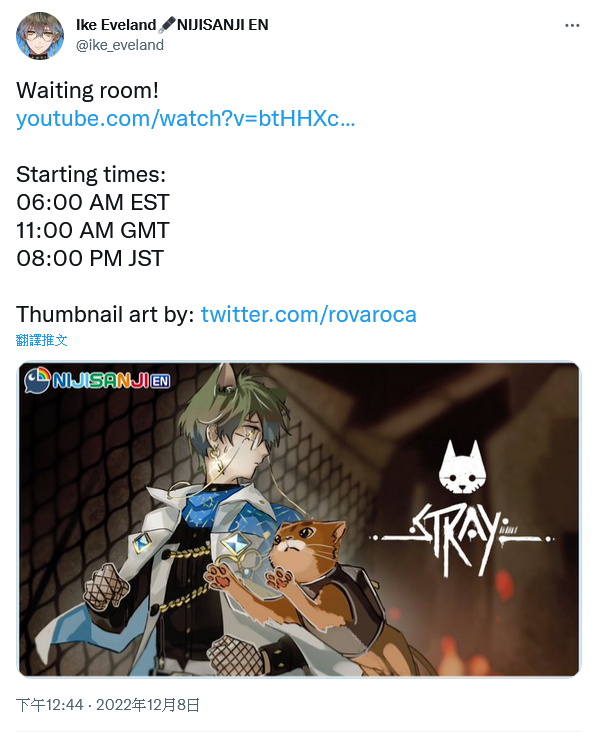Open the Stray stream thumbnail image

tap(299, 519)
